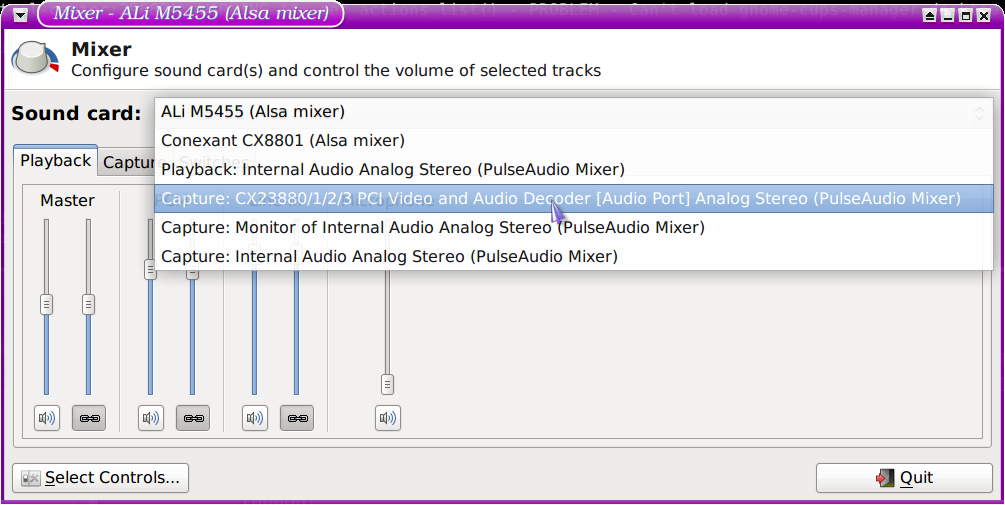Open the Select Controls dialog

(x=101, y=478)
